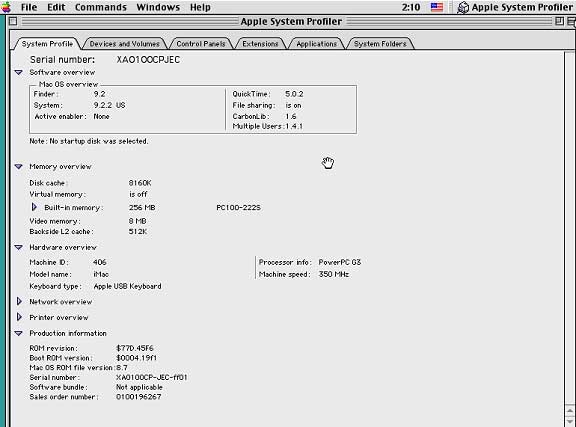The height and width of the screenshot is (427, 576).
Task: Click the US flag keyboard menu icon
Action: pos(436,7)
